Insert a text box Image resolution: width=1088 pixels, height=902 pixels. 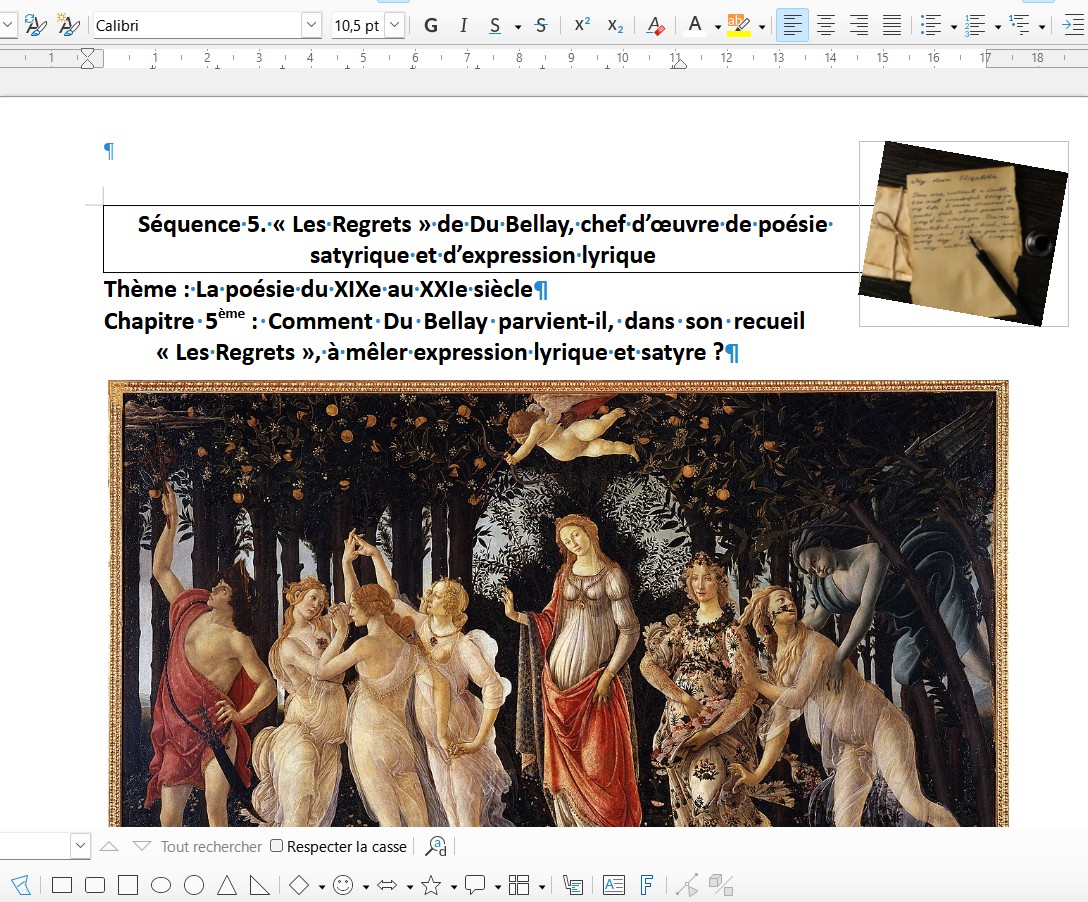[614, 885]
